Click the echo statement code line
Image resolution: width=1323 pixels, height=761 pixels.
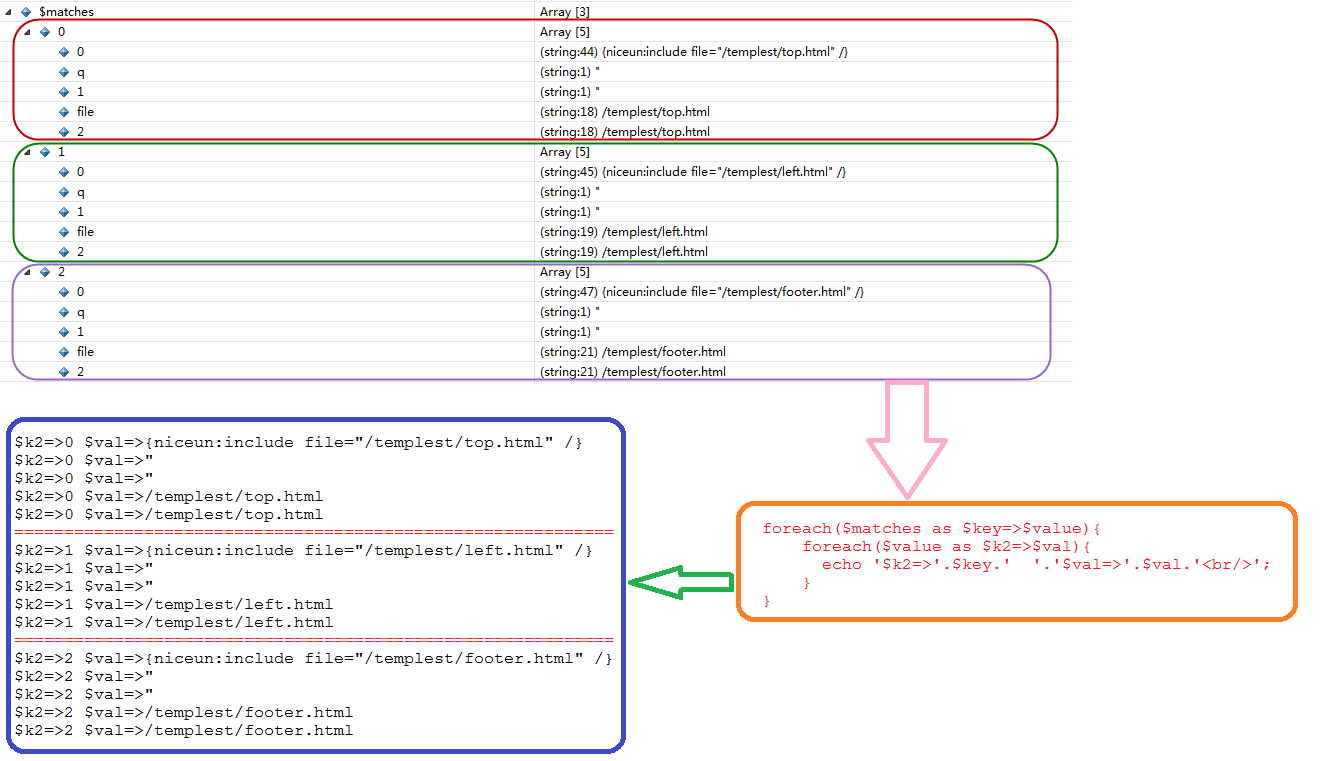[1046, 565]
